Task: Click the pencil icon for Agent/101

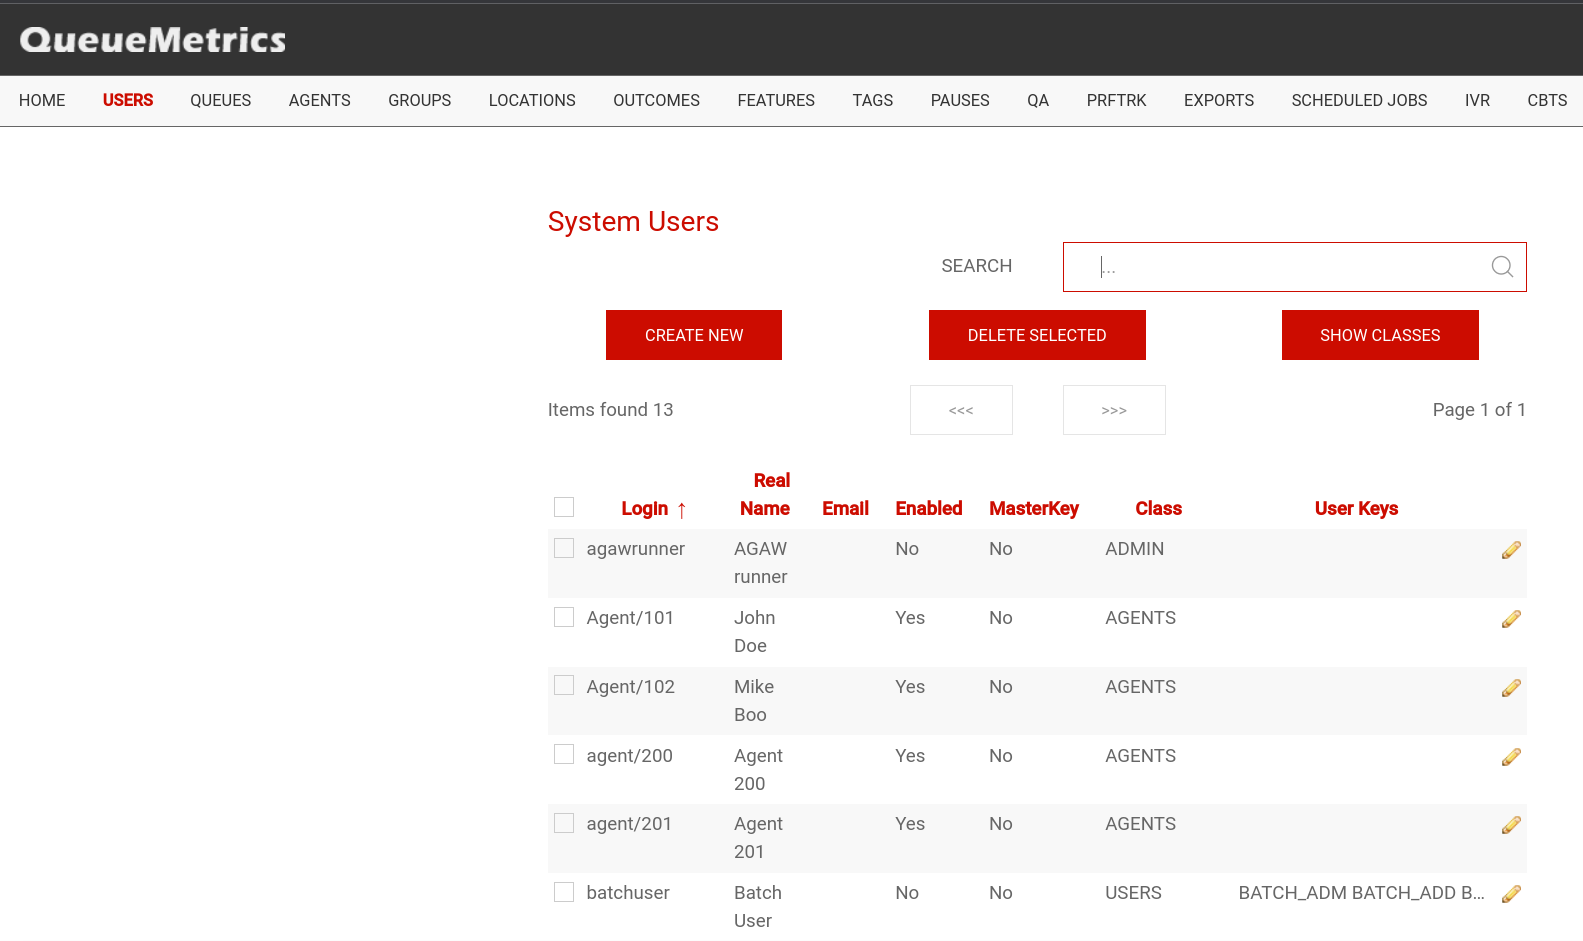Action: pyautogui.click(x=1511, y=619)
